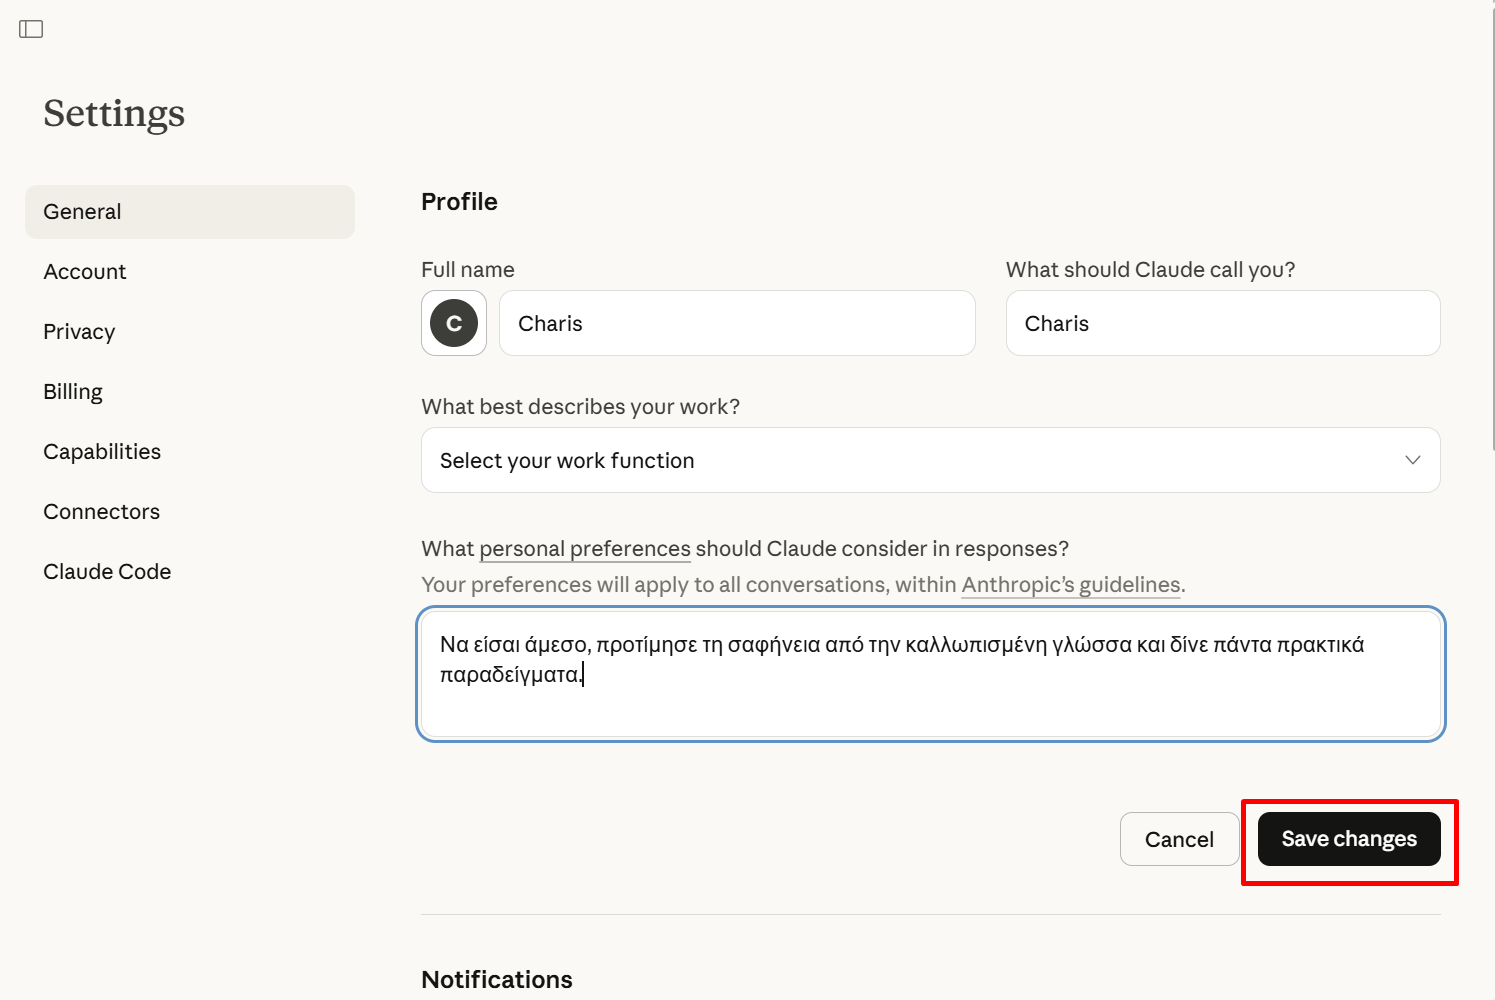The width and height of the screenshot is (1495, 1000).
Task: Open the Billing section
Action: click(73, 392)
